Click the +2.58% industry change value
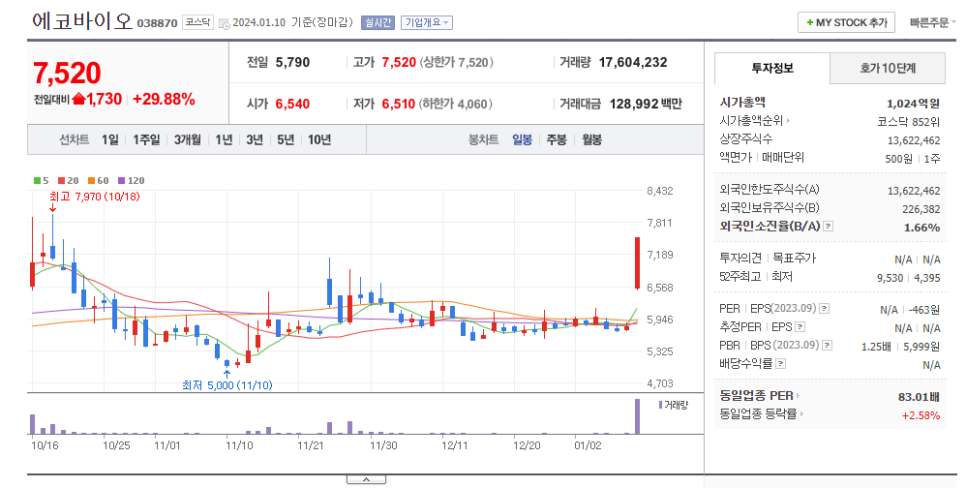Screen dimensions: 966x488 (921, 415)
